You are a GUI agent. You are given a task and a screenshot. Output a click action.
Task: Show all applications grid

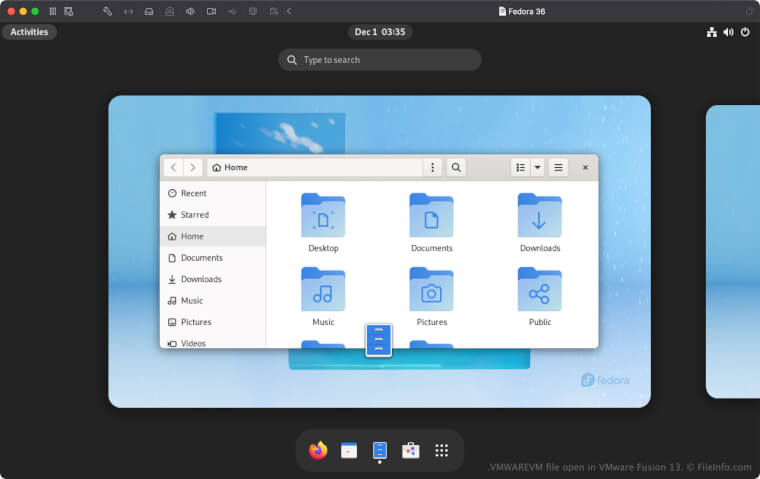pyautogui.click(x=441, y=451)
